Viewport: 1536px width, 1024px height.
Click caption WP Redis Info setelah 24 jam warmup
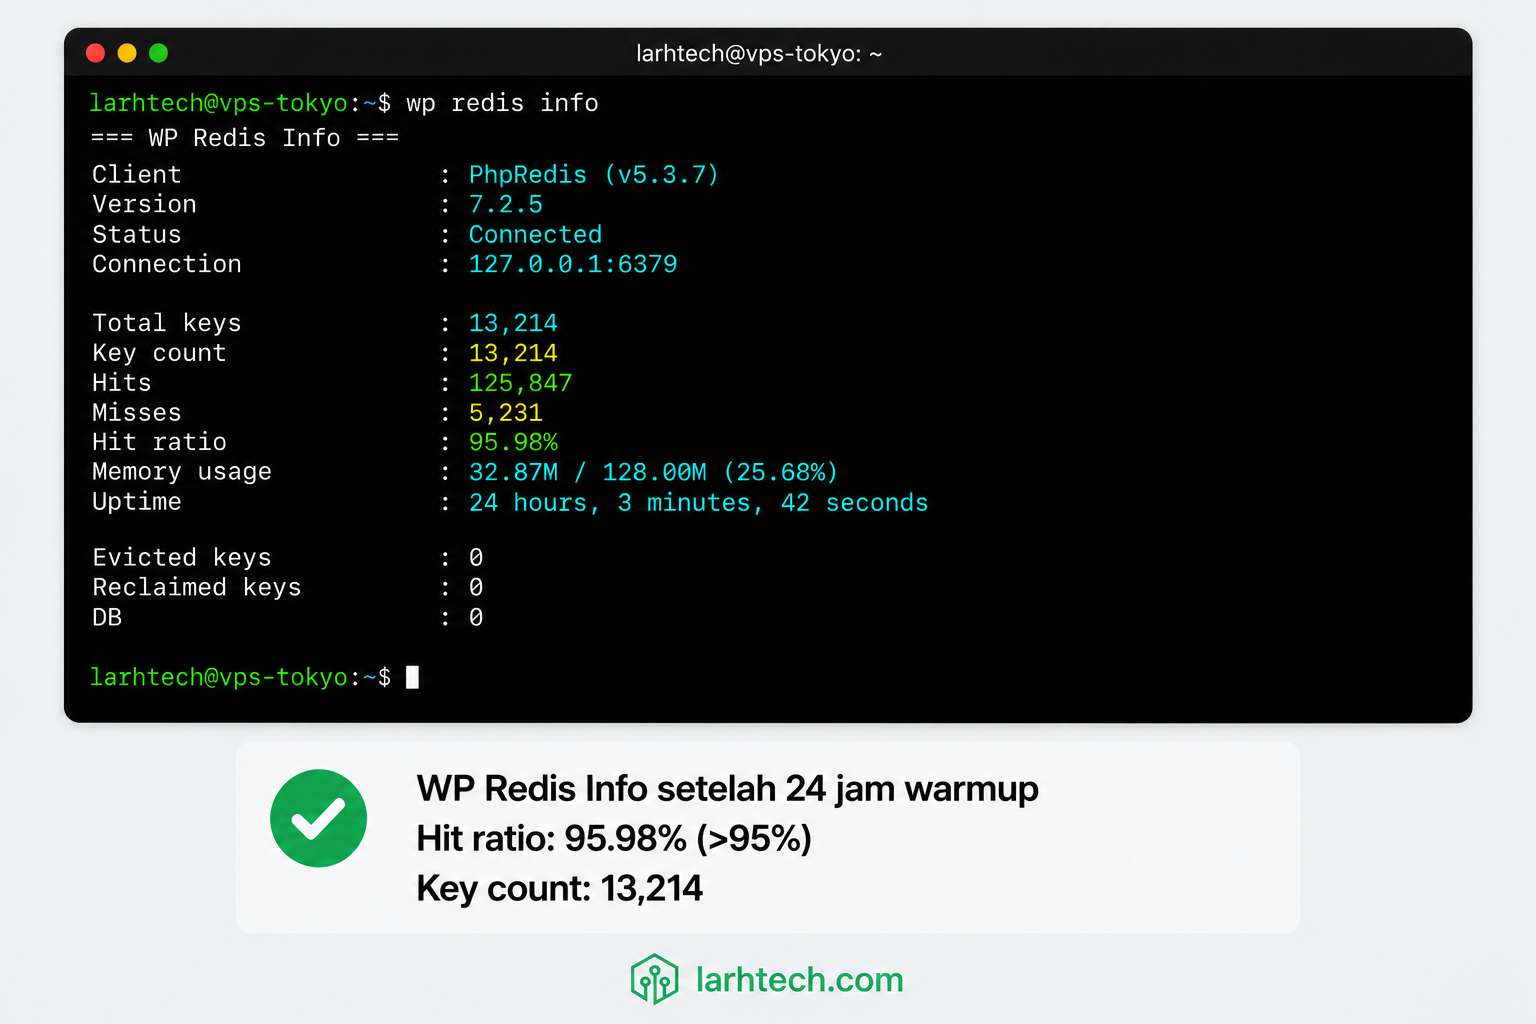pyautogui.click(x=727, y=789)
